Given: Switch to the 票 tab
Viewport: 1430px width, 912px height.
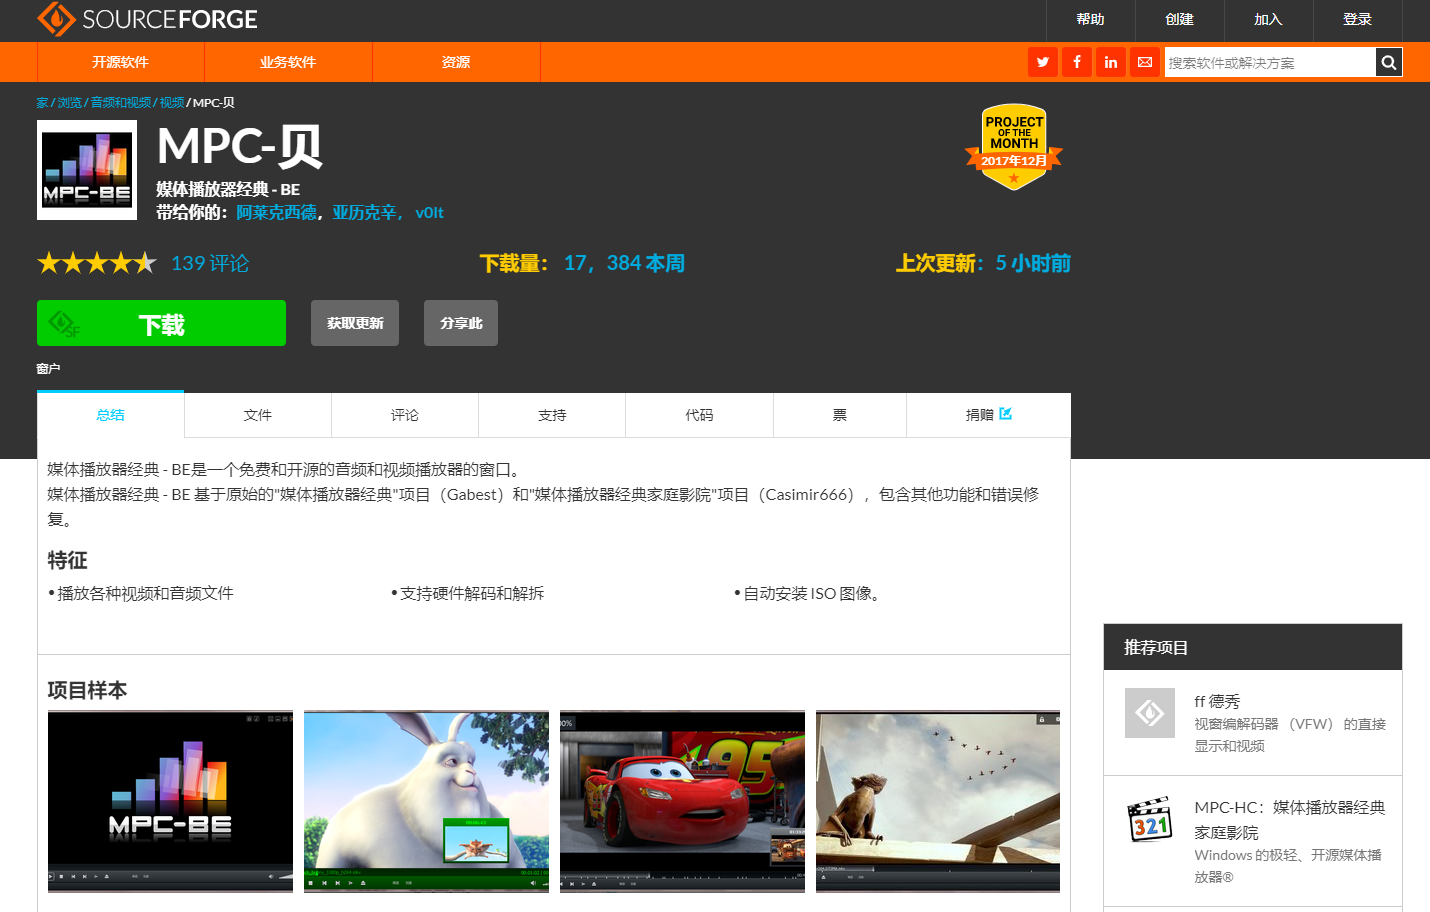Looking at the screenshot, I should 840,415.
